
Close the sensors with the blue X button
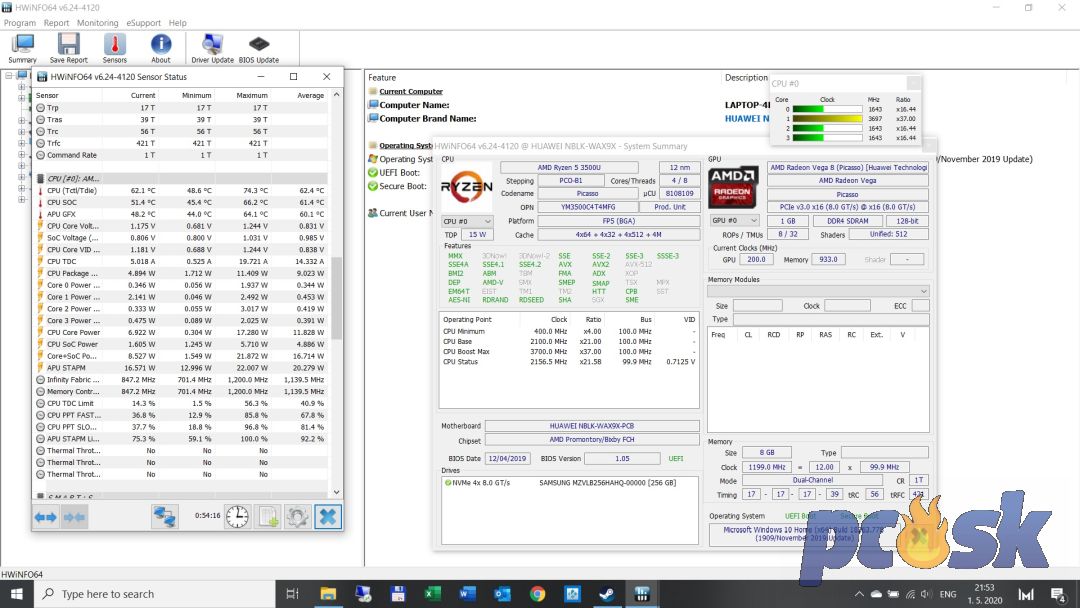328,516
